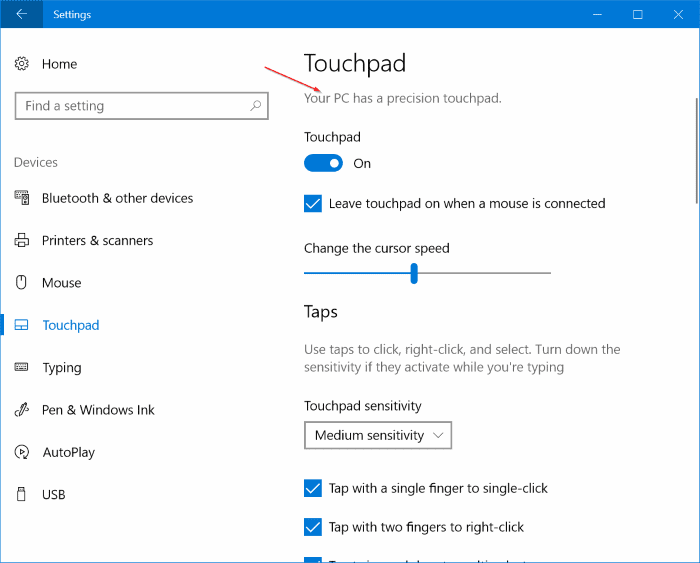The height and width of the screenshot is (563, 700).
Task: Click the AutoPlay icon
Action: tap(21, 452)
